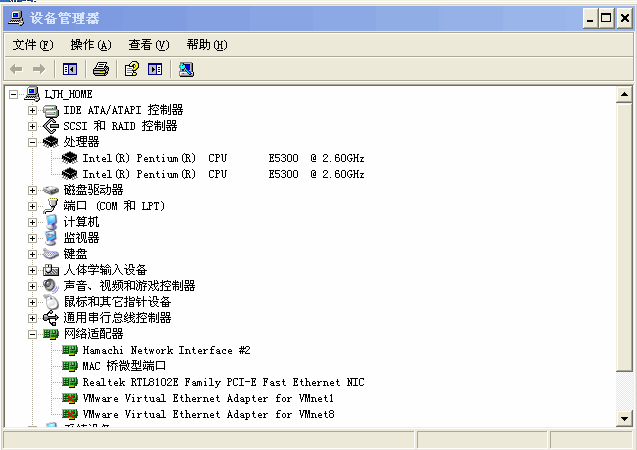This screenshot has width=637, height=450.
Task: Click the 监视器 monitor icon
Action: click(x=51, y=238)
